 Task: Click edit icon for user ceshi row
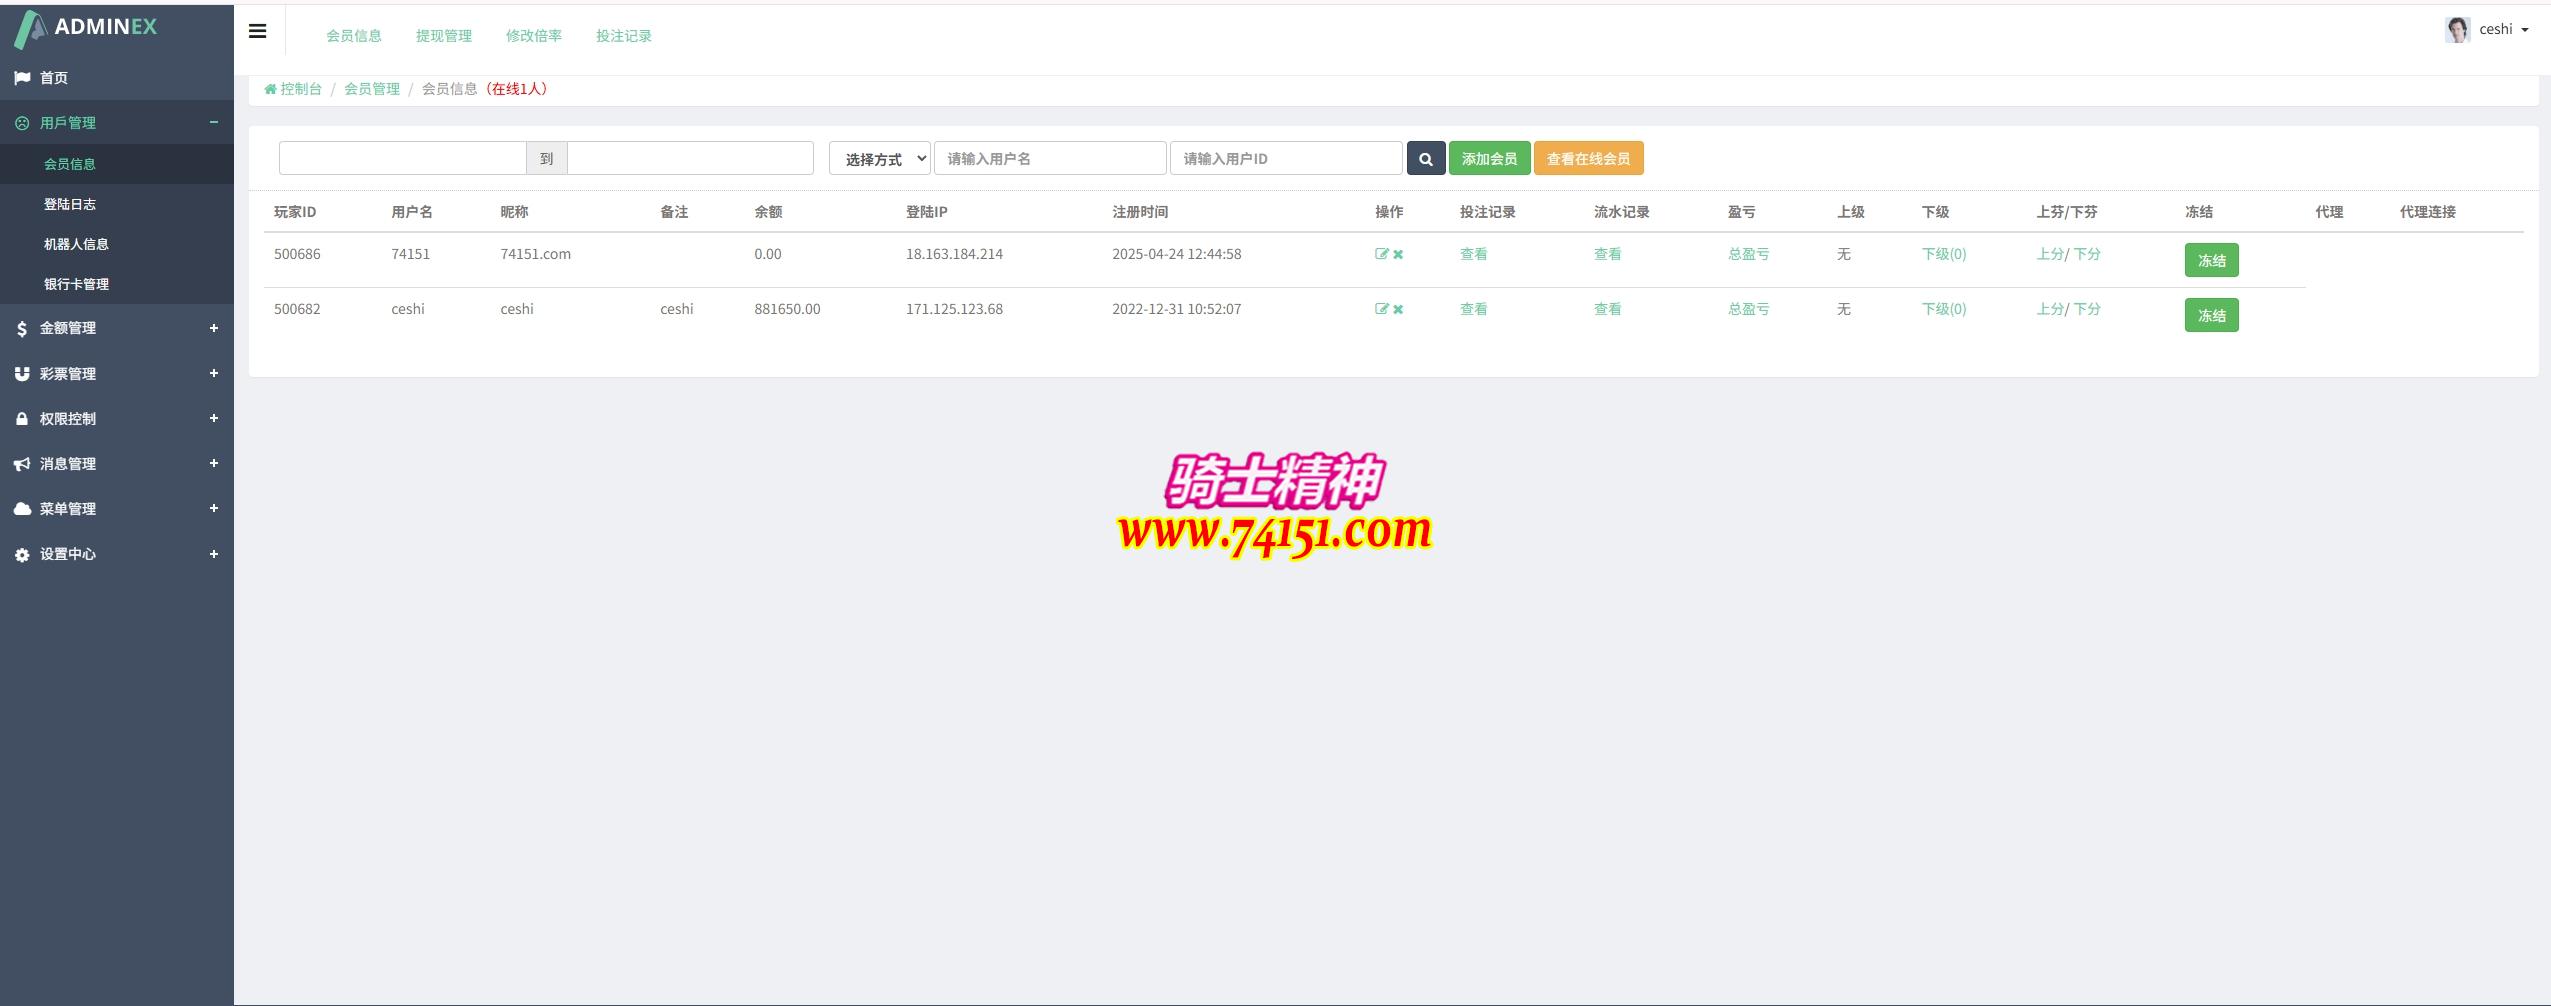[1381, 309]
